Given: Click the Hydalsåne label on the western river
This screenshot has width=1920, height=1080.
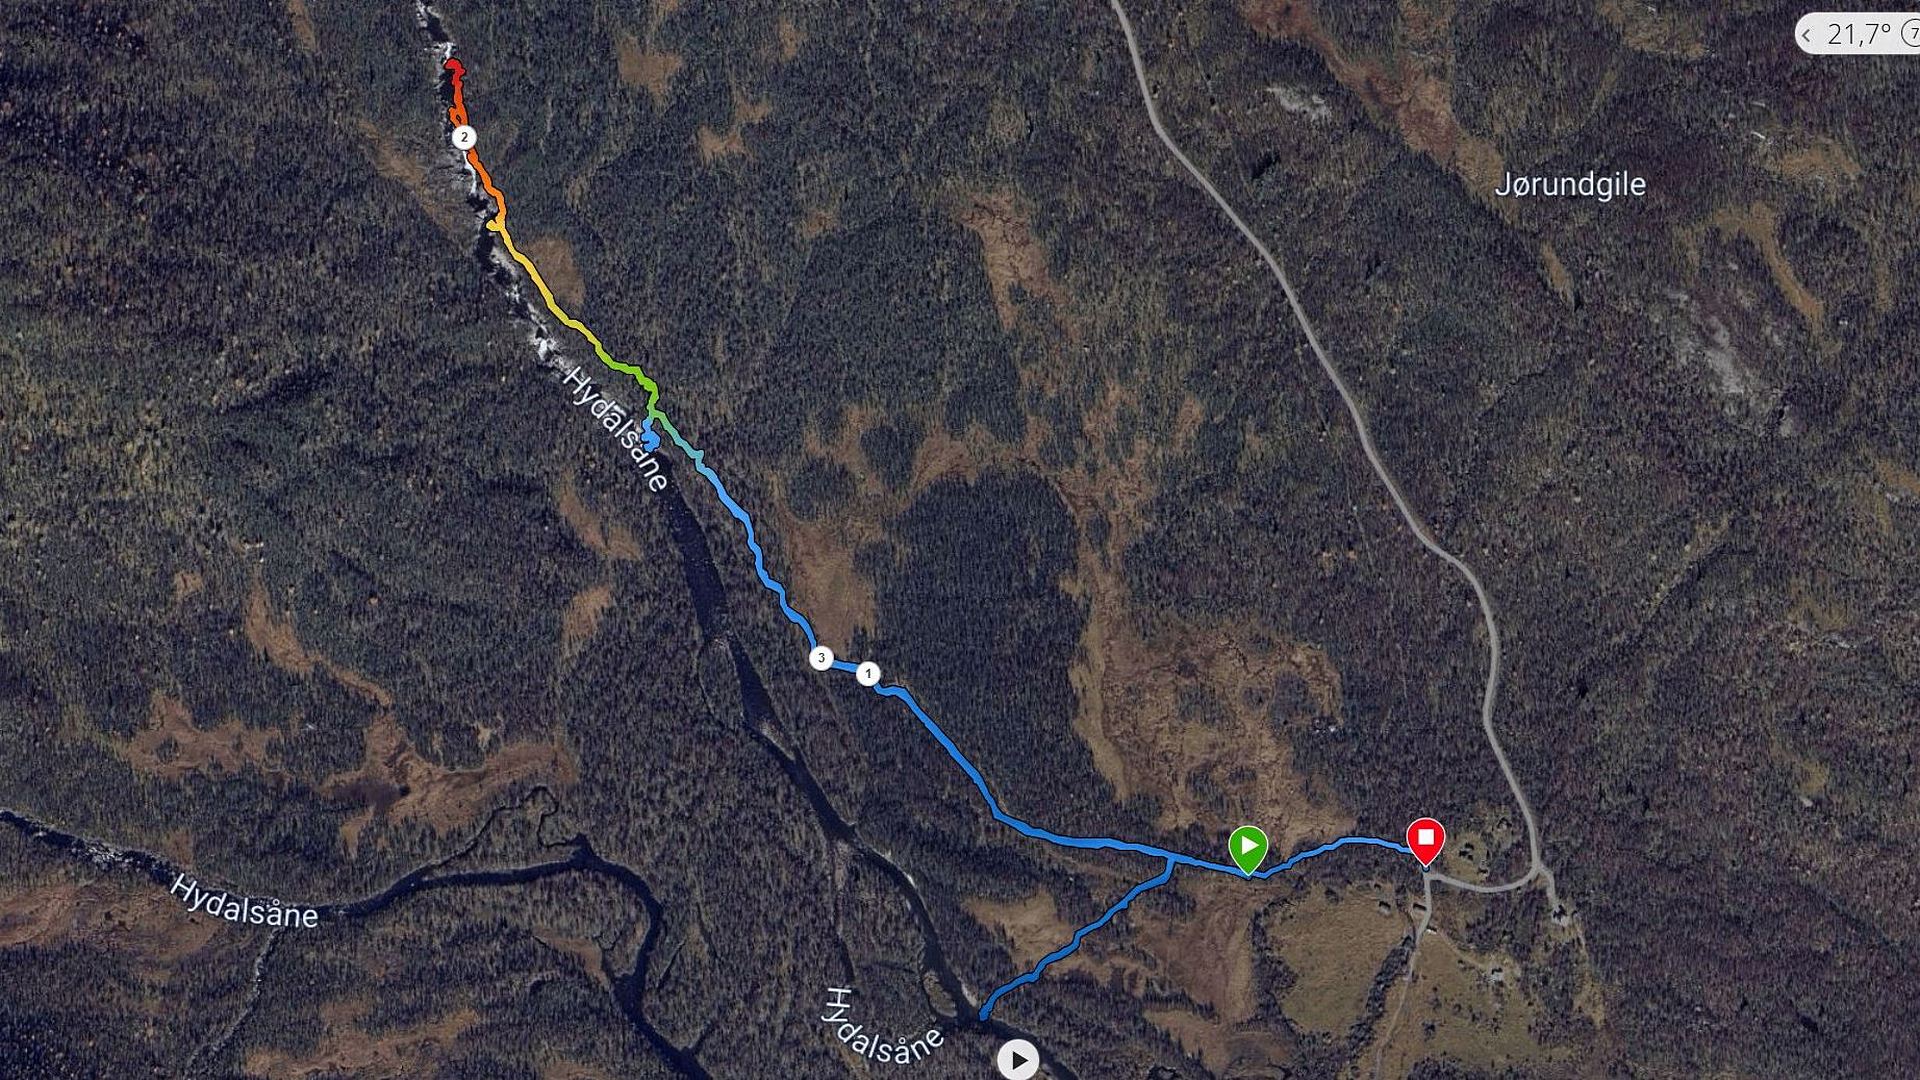Looking at the screenshot, I should point(243,901).
